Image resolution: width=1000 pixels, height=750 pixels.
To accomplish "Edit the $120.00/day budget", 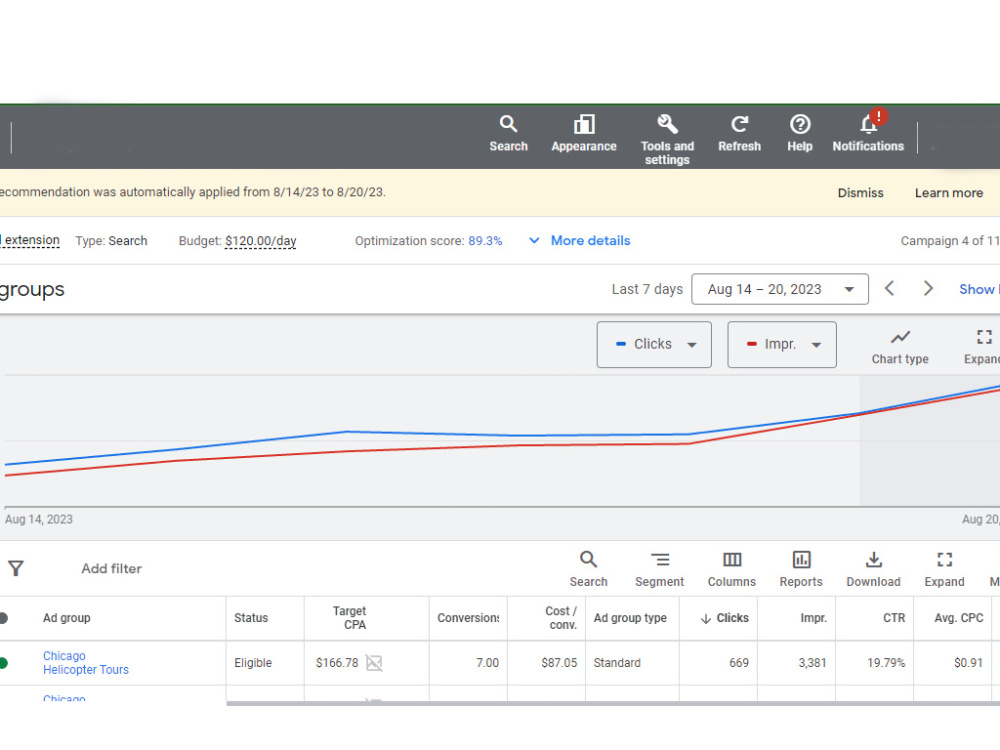I will coord(260,241).
